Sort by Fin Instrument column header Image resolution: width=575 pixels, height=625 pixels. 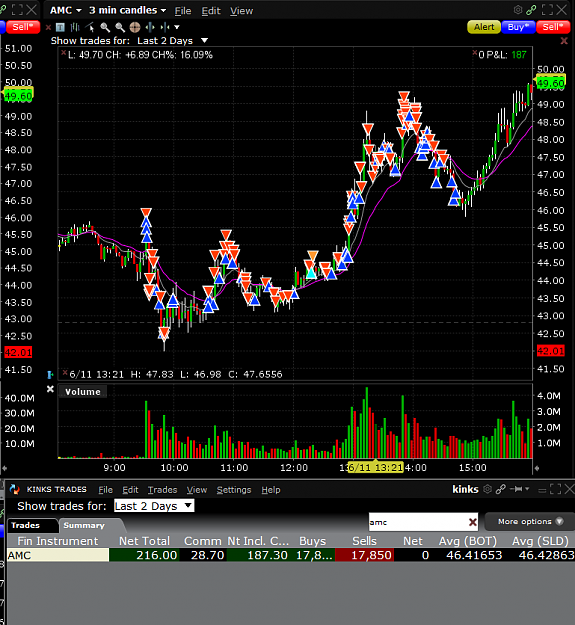click(58, 541)
